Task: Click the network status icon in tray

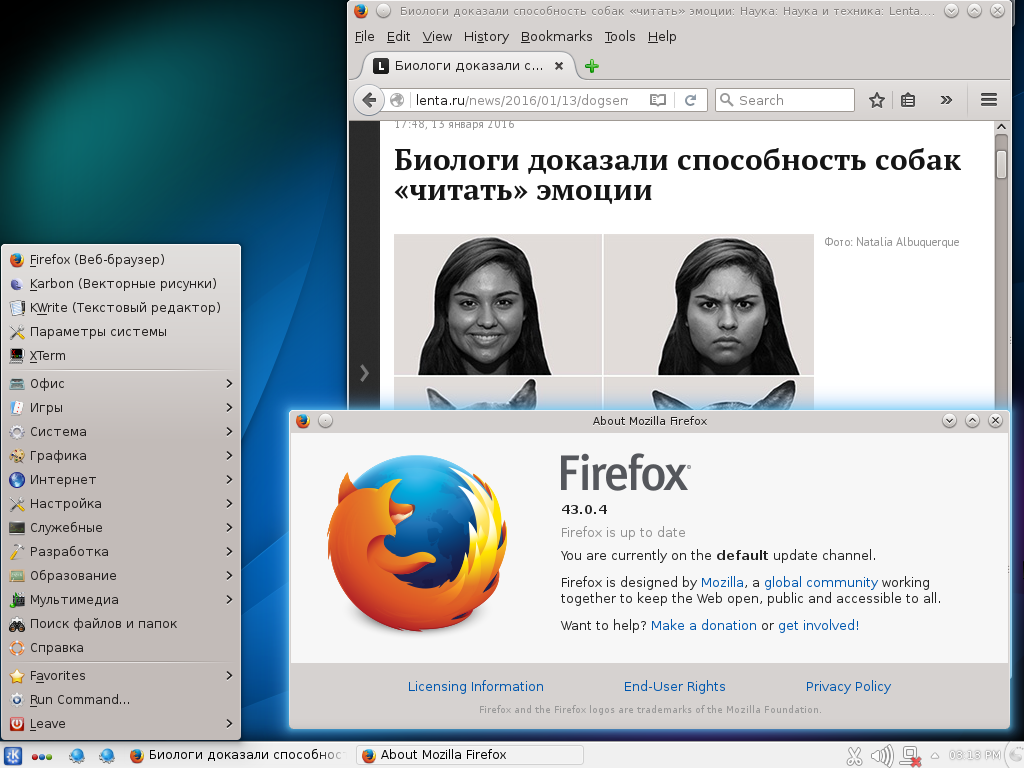Action: point(910,756)
